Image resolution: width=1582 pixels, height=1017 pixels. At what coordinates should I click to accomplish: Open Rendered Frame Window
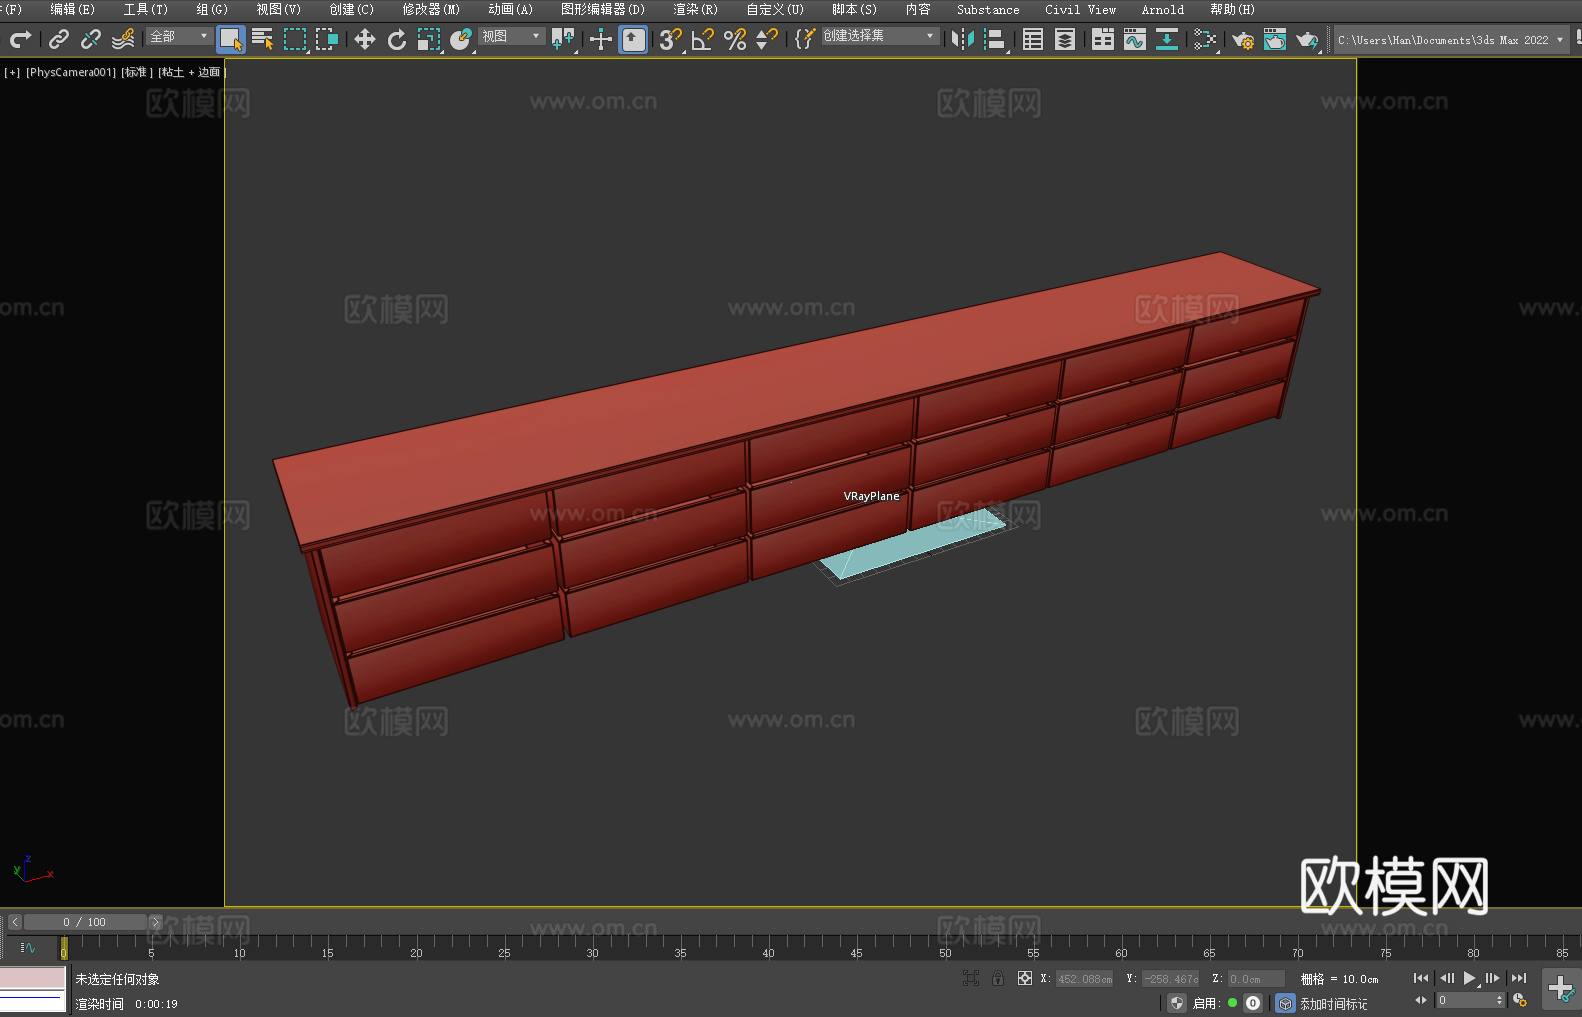pos(1275,39)
